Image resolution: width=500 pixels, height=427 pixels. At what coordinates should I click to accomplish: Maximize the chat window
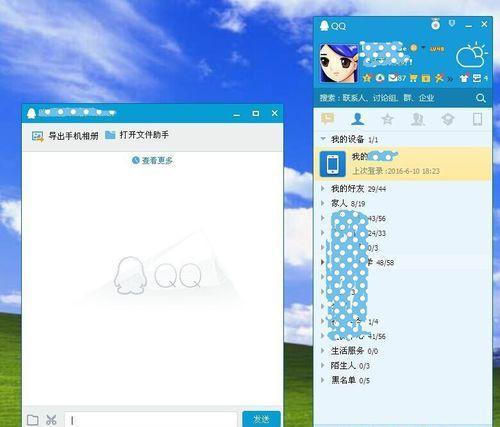click(255, 113)
